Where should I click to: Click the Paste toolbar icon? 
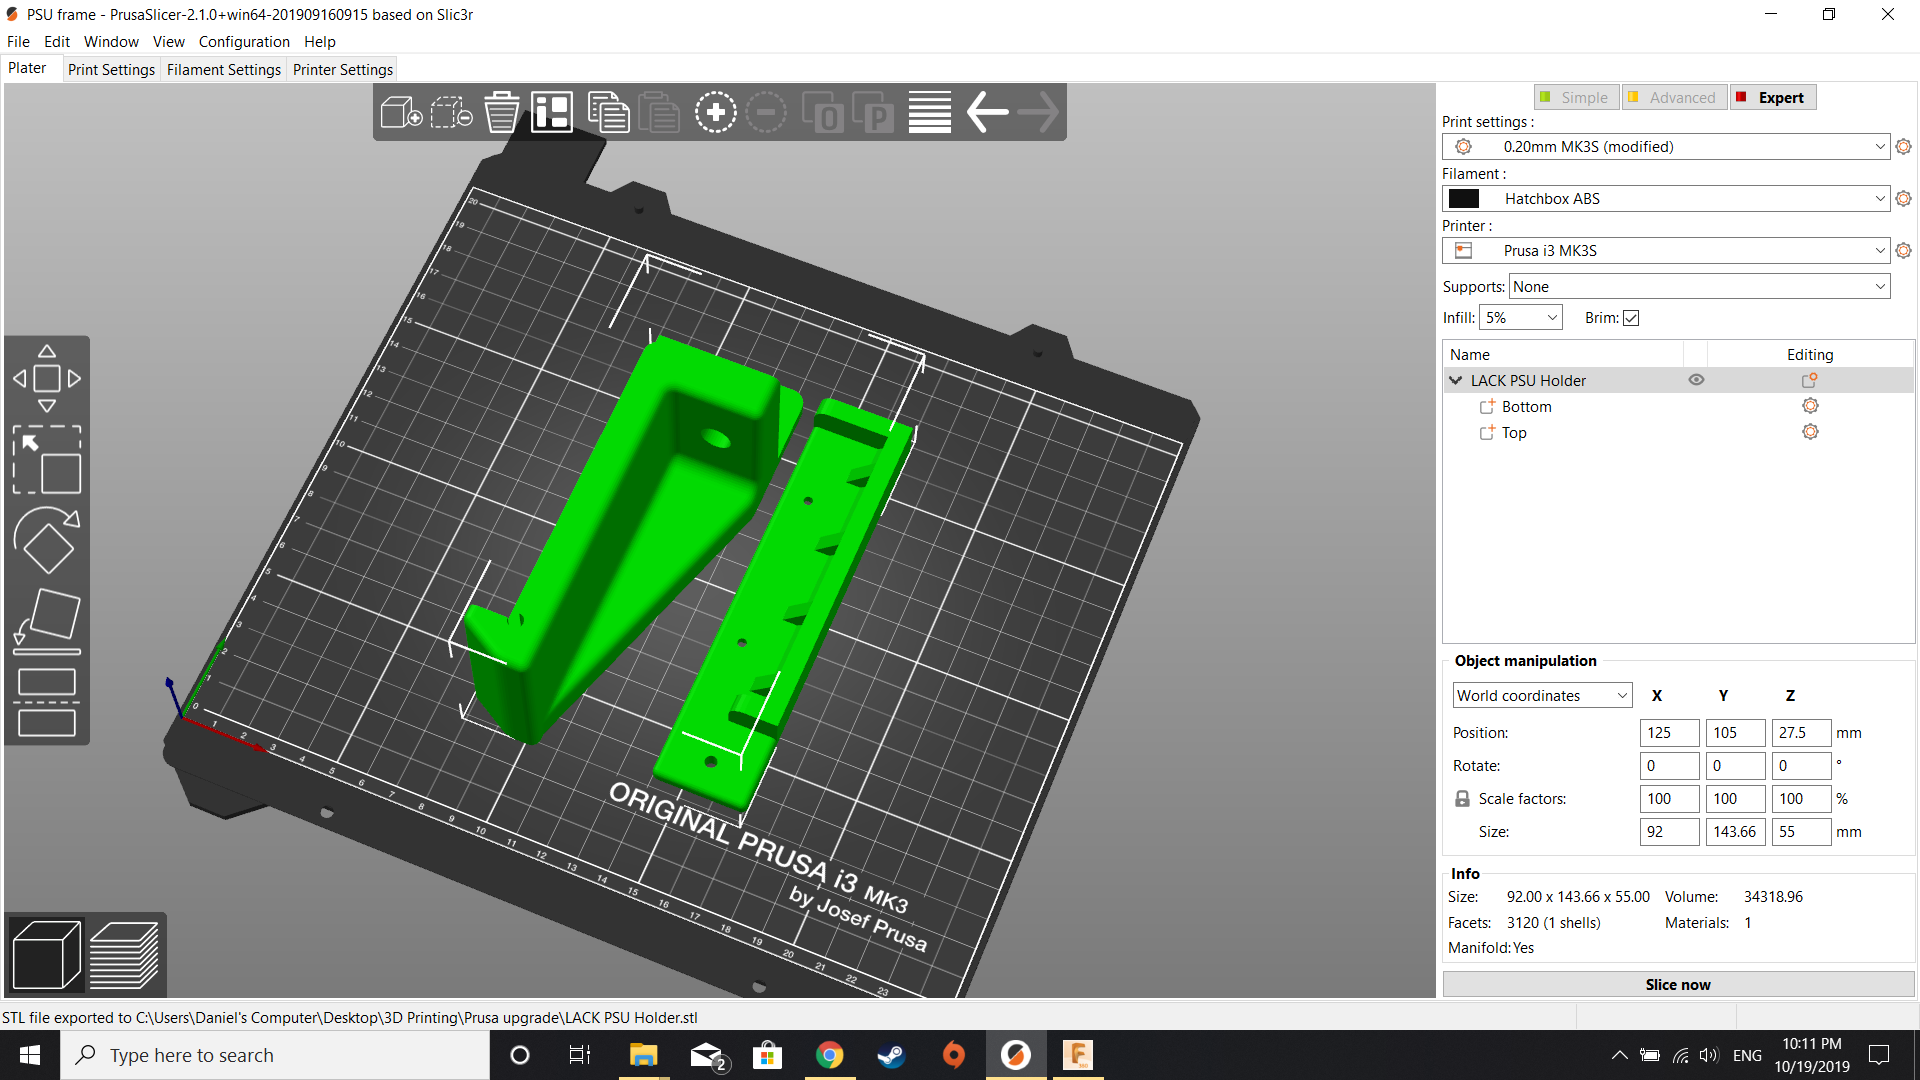(659, 112)
